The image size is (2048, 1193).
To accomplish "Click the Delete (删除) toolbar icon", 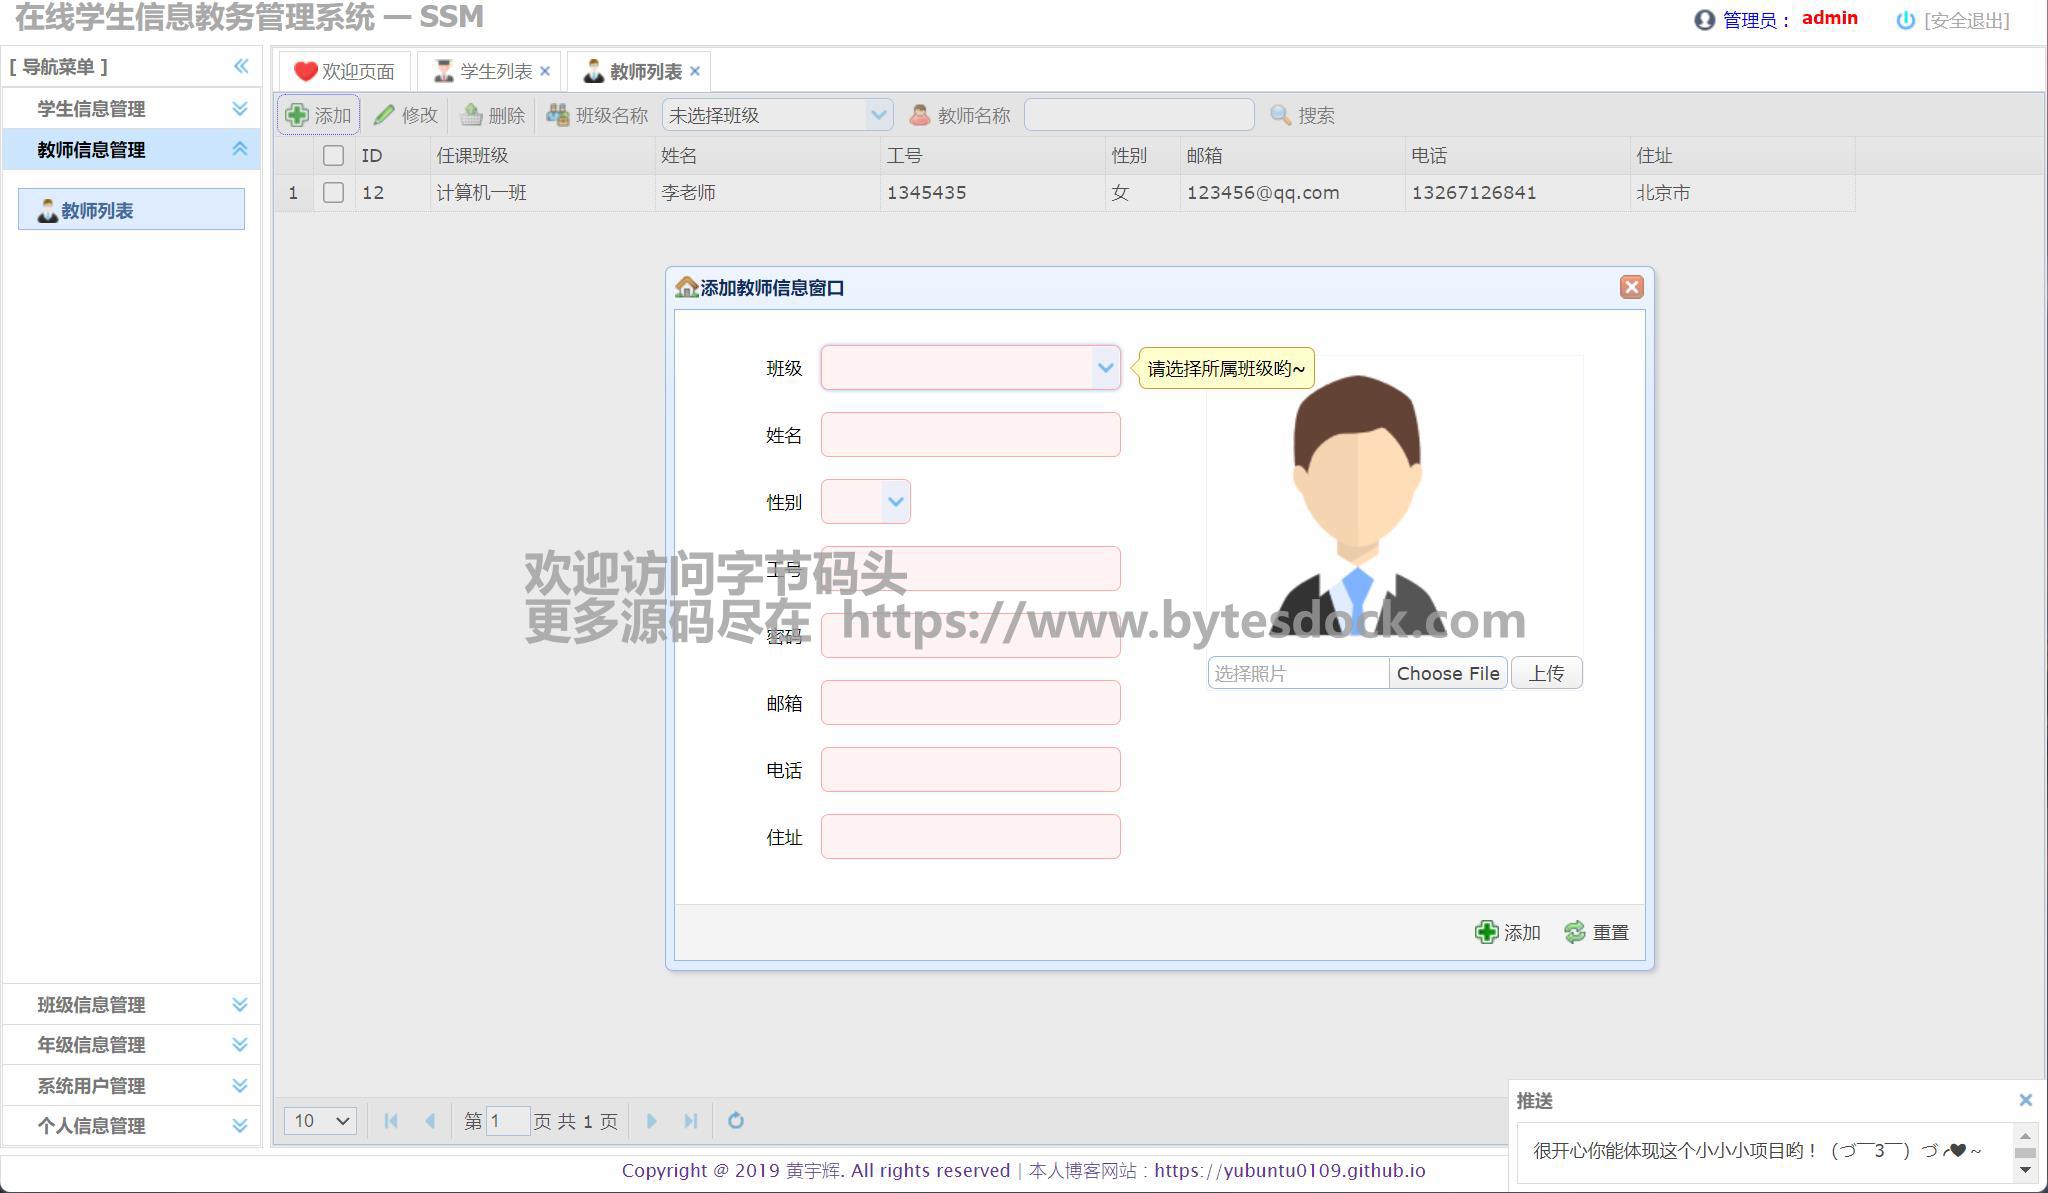I will coord(472,115).
